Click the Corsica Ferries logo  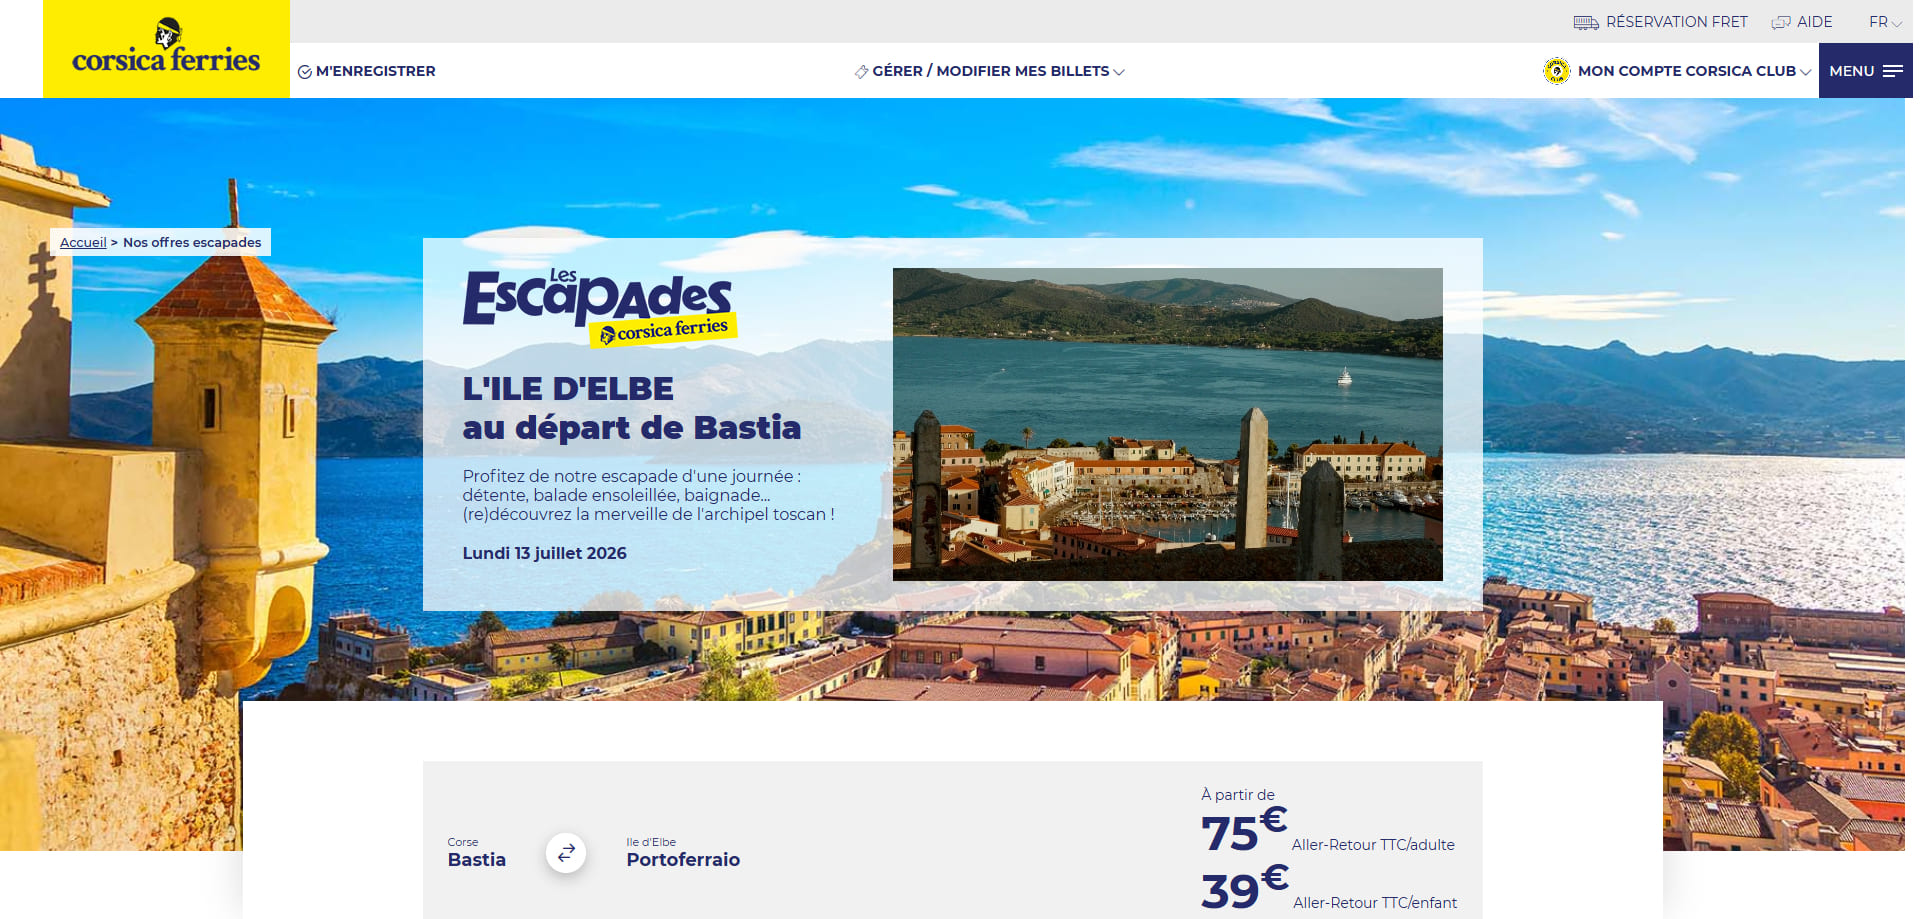[166, 48]
